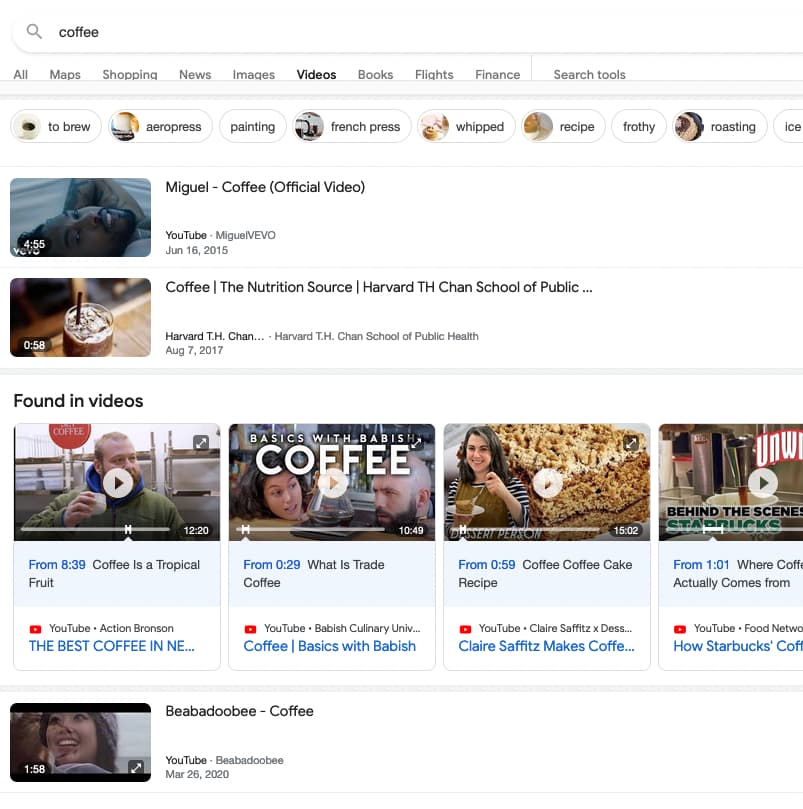This screenshot has height=809, width=803.
Task: Click MiguelVEVO channel name
Action: [x=246, y=235]
